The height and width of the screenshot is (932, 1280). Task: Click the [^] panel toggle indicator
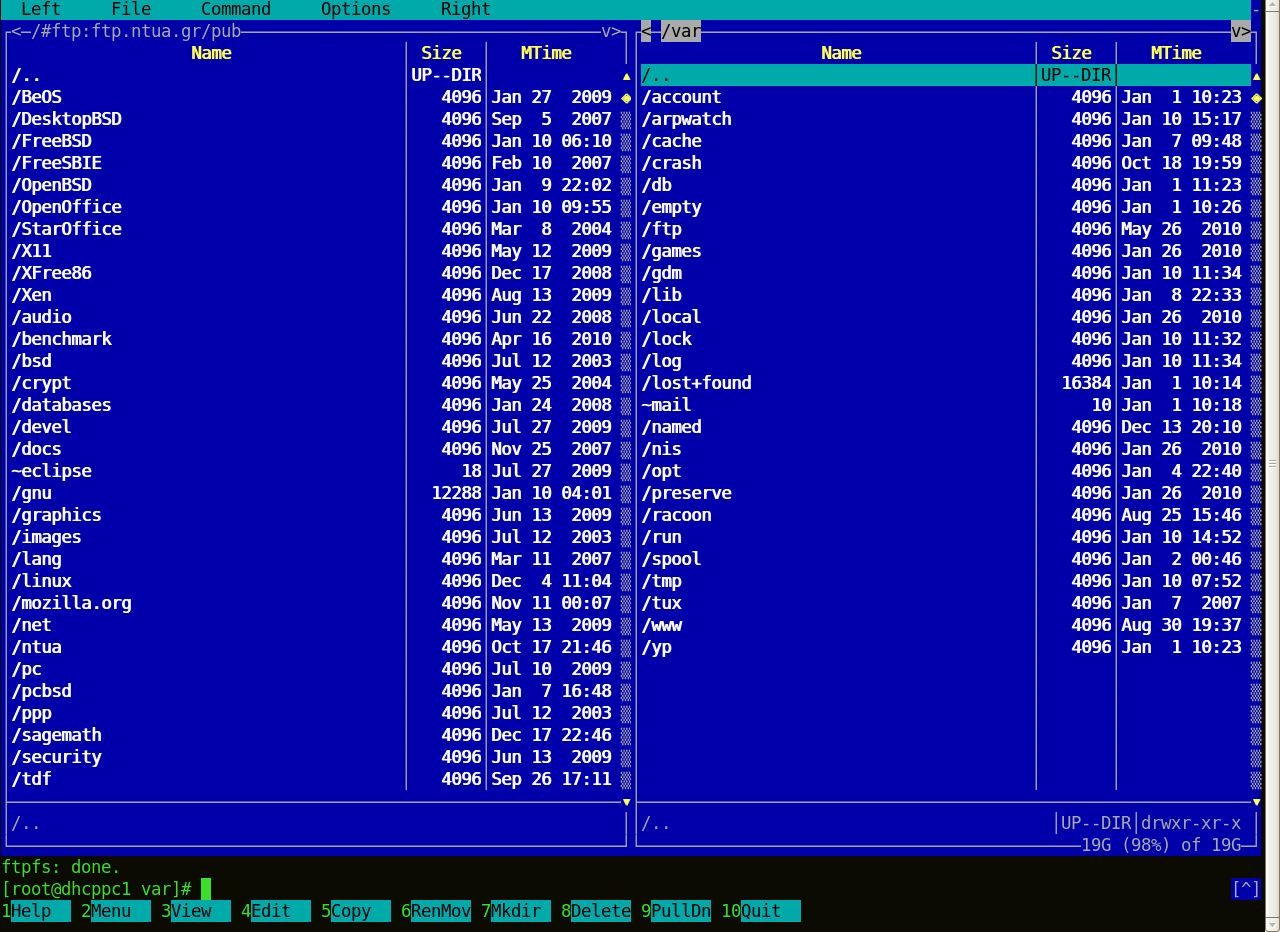tap(1246, 888)
